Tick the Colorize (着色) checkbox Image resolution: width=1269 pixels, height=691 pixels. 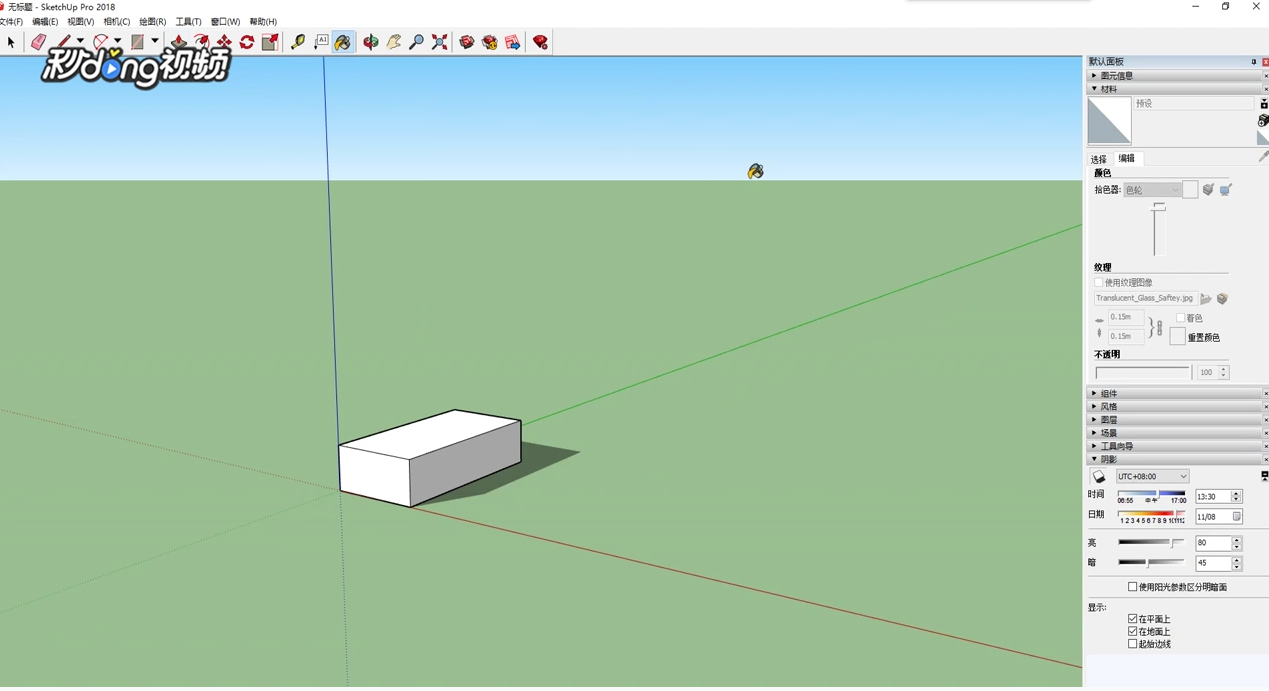tap(1180, 318)
